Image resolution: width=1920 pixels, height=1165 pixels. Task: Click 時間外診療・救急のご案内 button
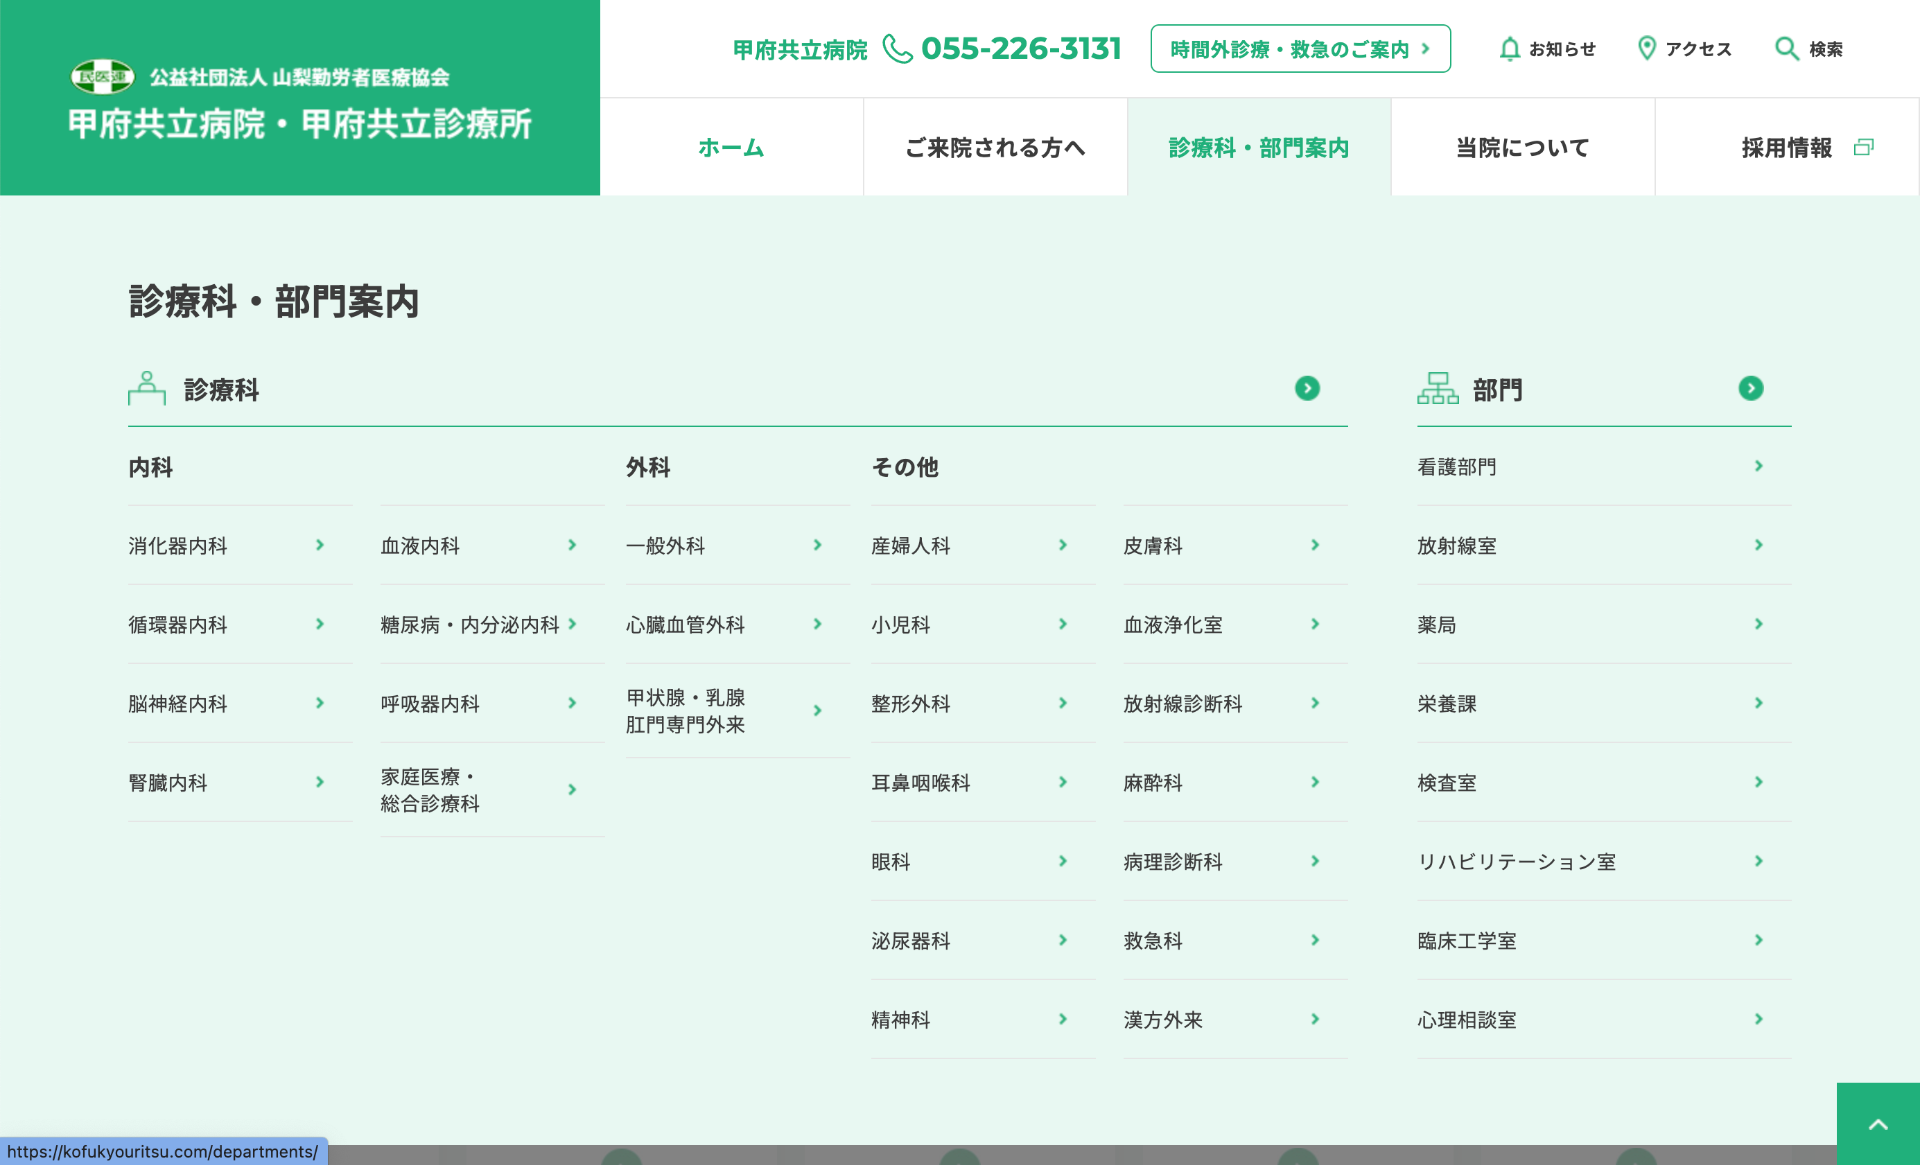(x=1299, y=49)
